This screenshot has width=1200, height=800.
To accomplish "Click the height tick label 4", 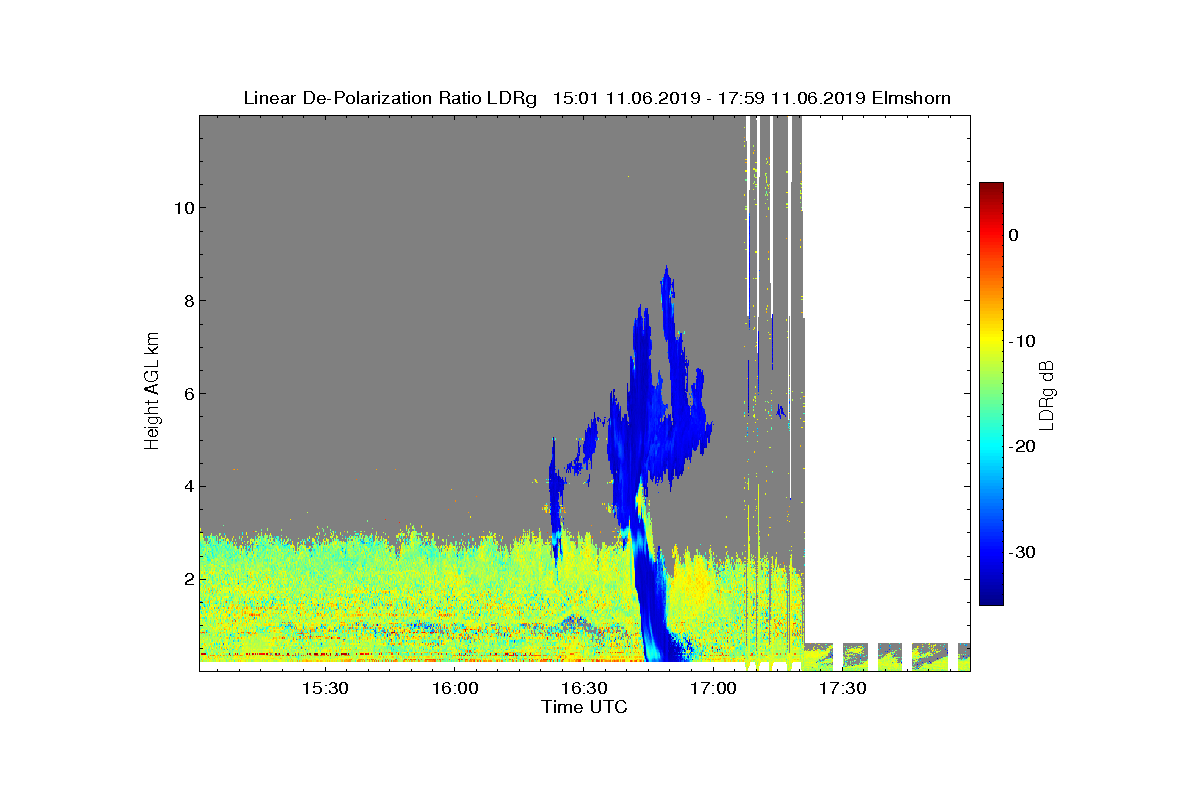I will pos(187,487).
